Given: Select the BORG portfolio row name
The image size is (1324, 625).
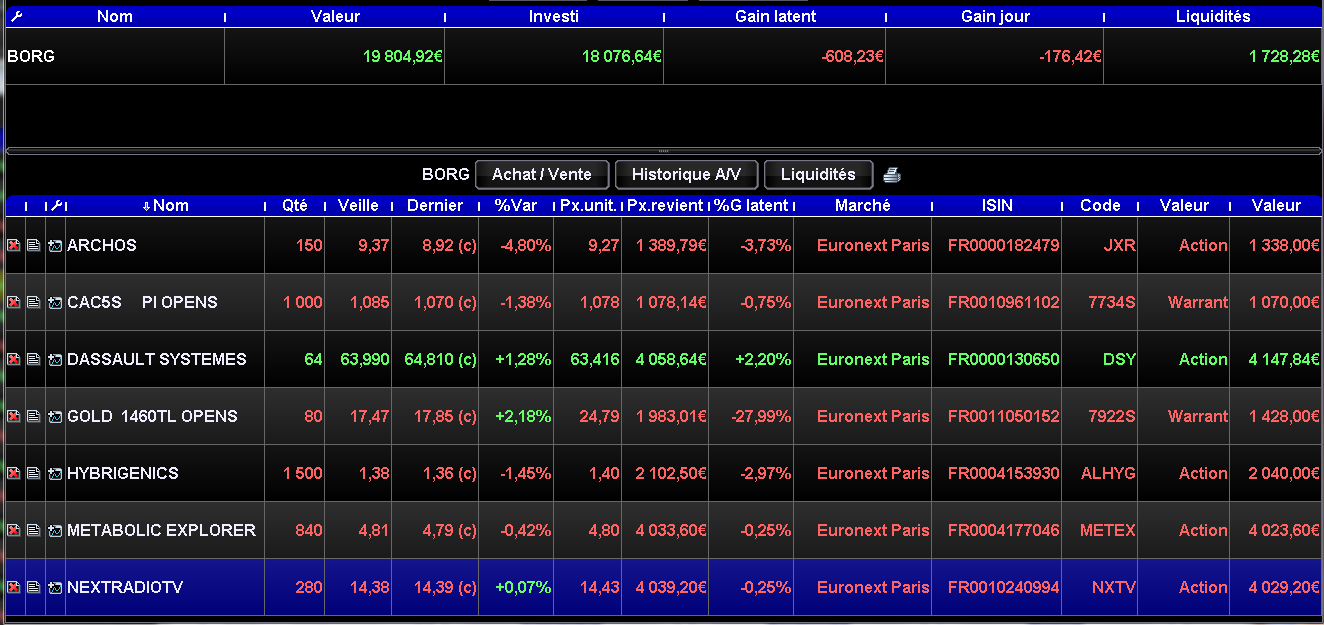Looking at the screenshot, I should 31,56.
